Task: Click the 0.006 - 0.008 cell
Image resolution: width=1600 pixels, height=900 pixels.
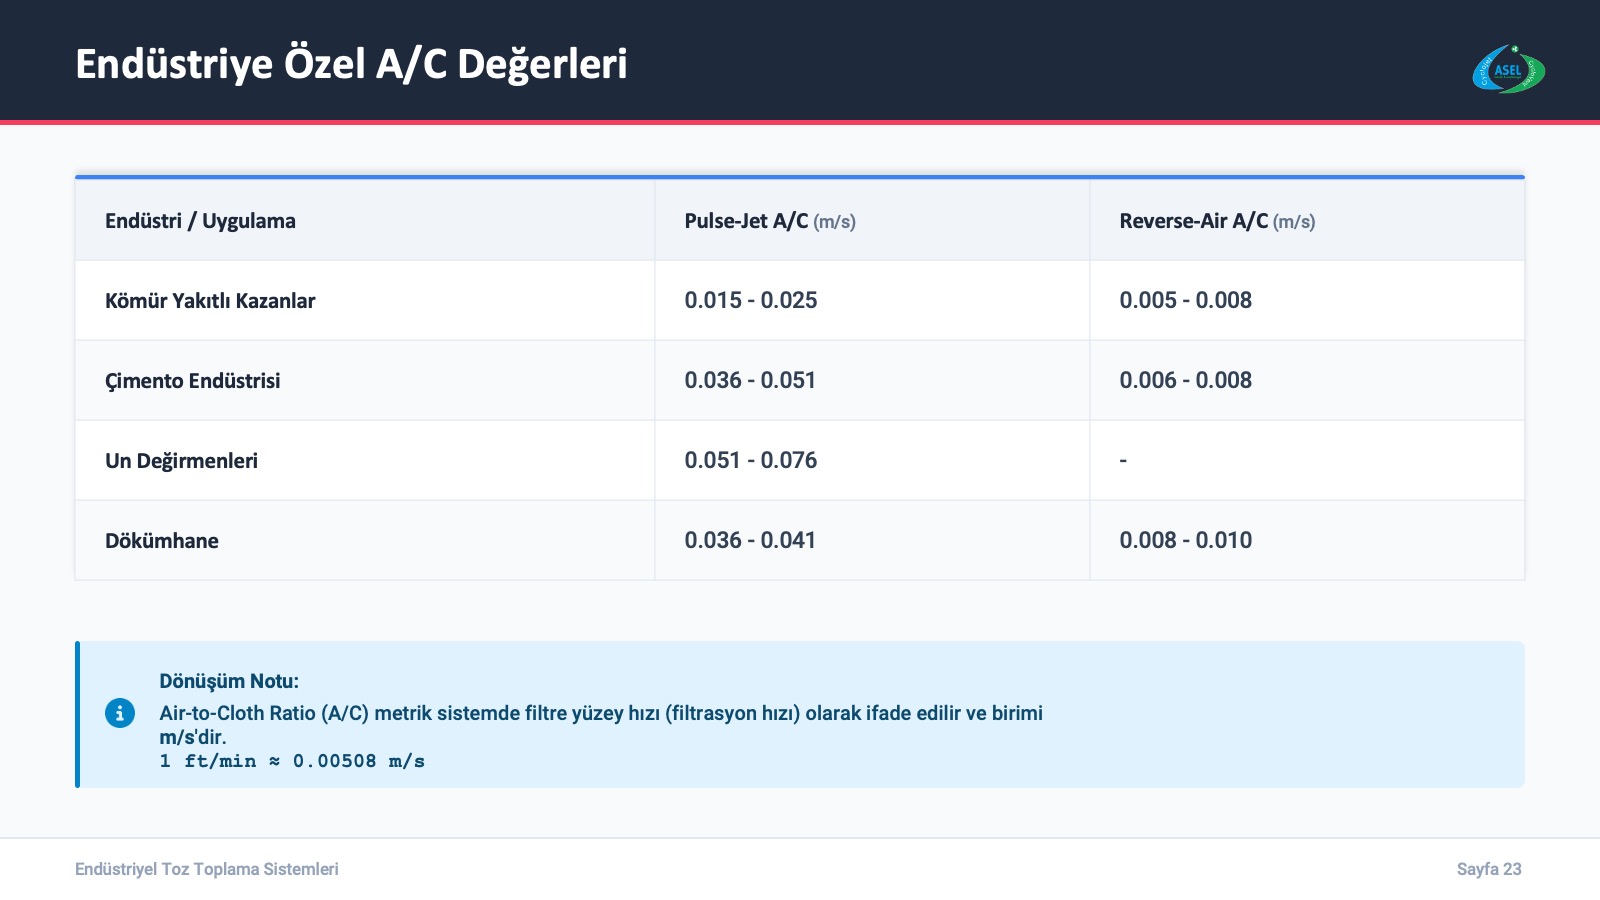Action: [x=1185, y=380]
